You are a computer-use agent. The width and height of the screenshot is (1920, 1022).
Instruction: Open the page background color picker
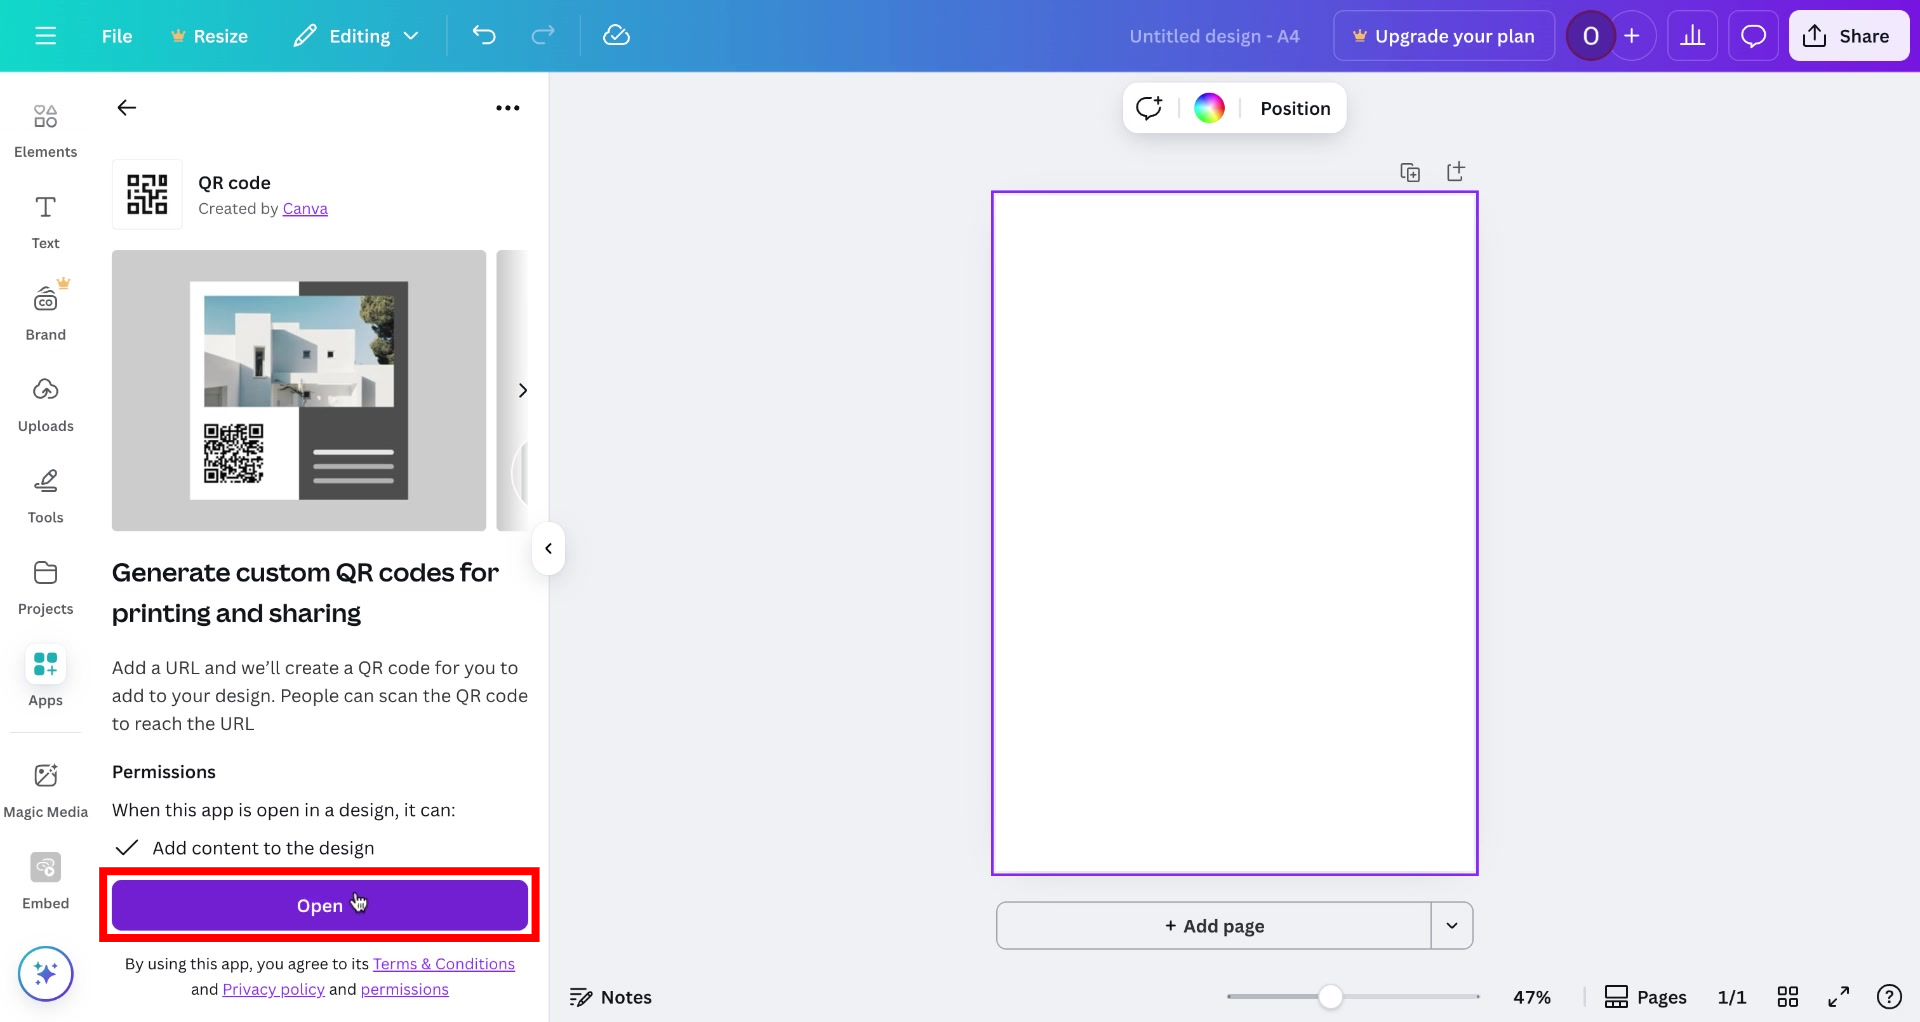tap(1210, 107)
